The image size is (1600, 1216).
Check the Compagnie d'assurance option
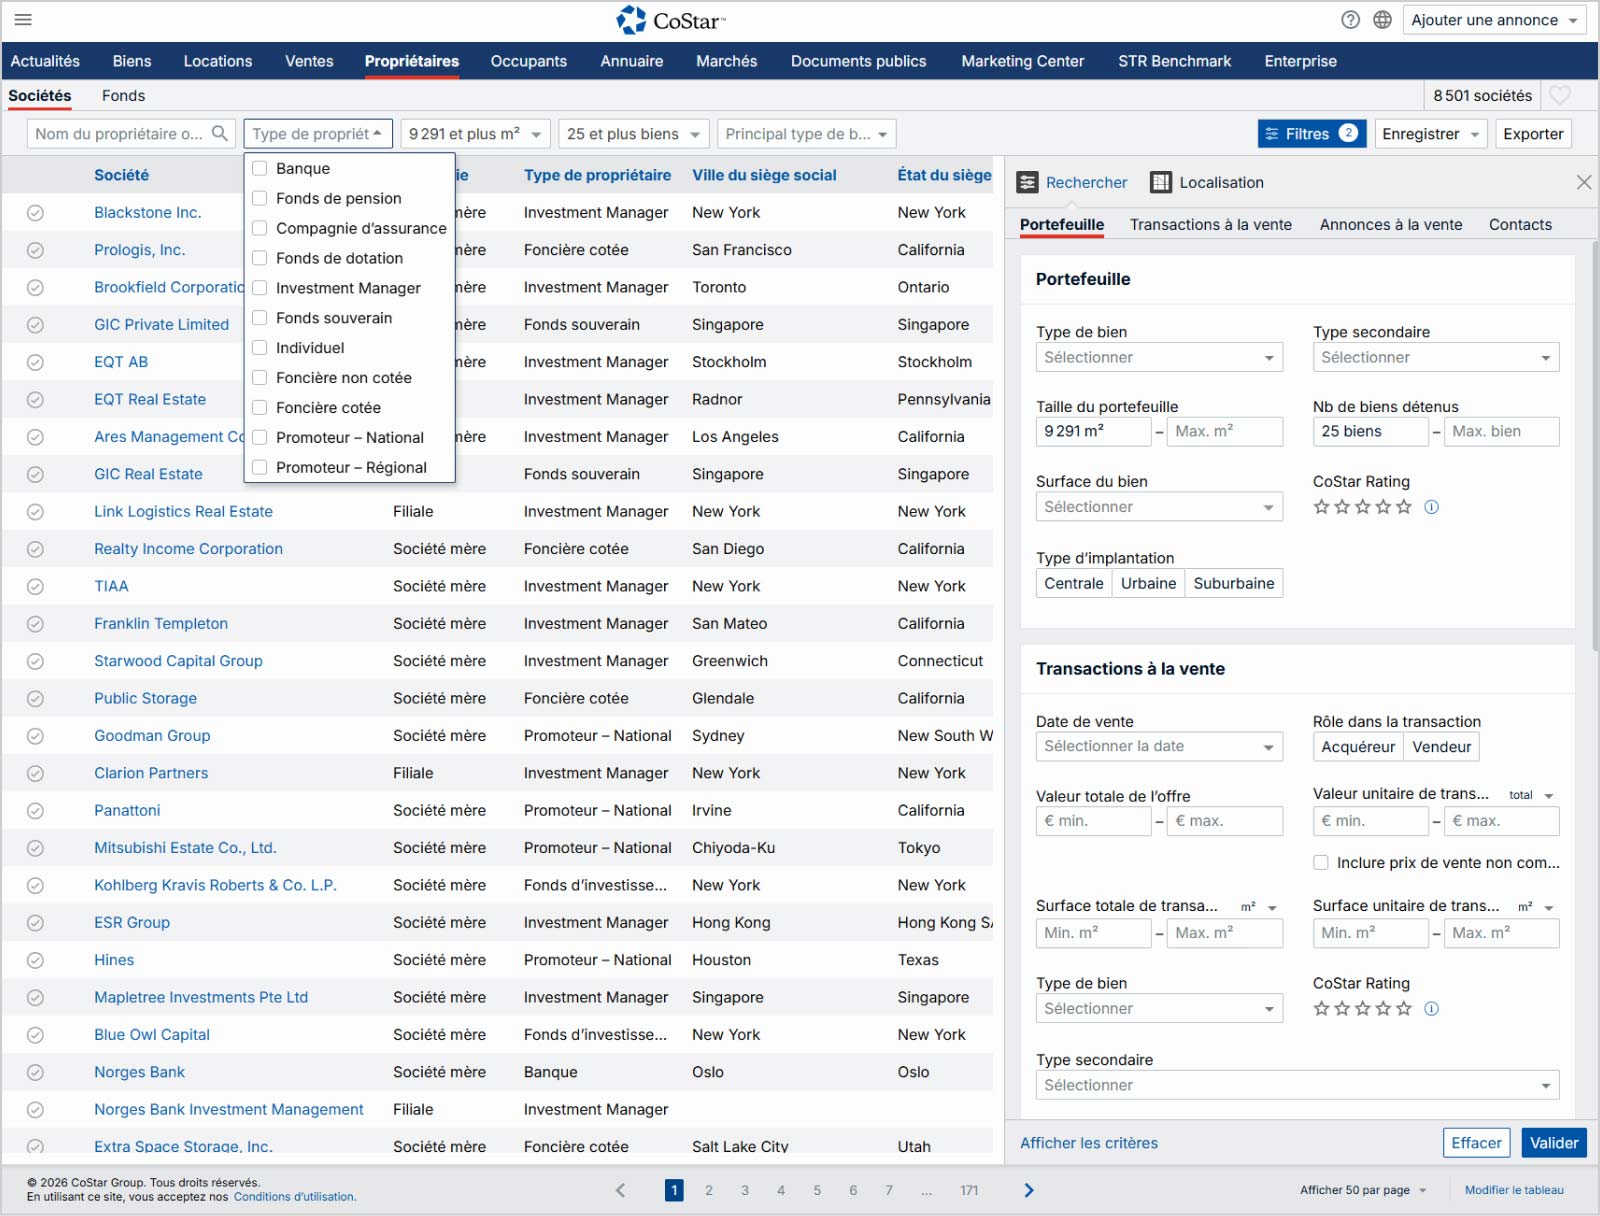point(260,228)
